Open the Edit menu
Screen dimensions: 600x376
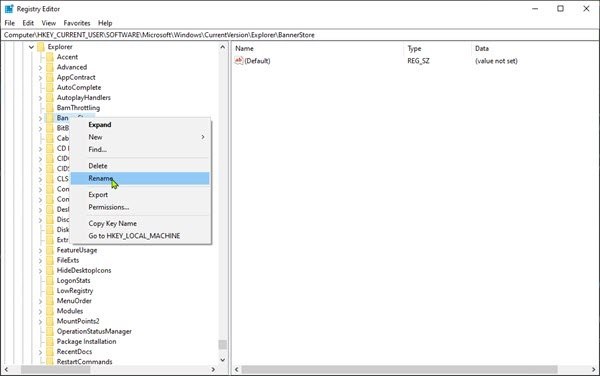[x=28, y=23]
